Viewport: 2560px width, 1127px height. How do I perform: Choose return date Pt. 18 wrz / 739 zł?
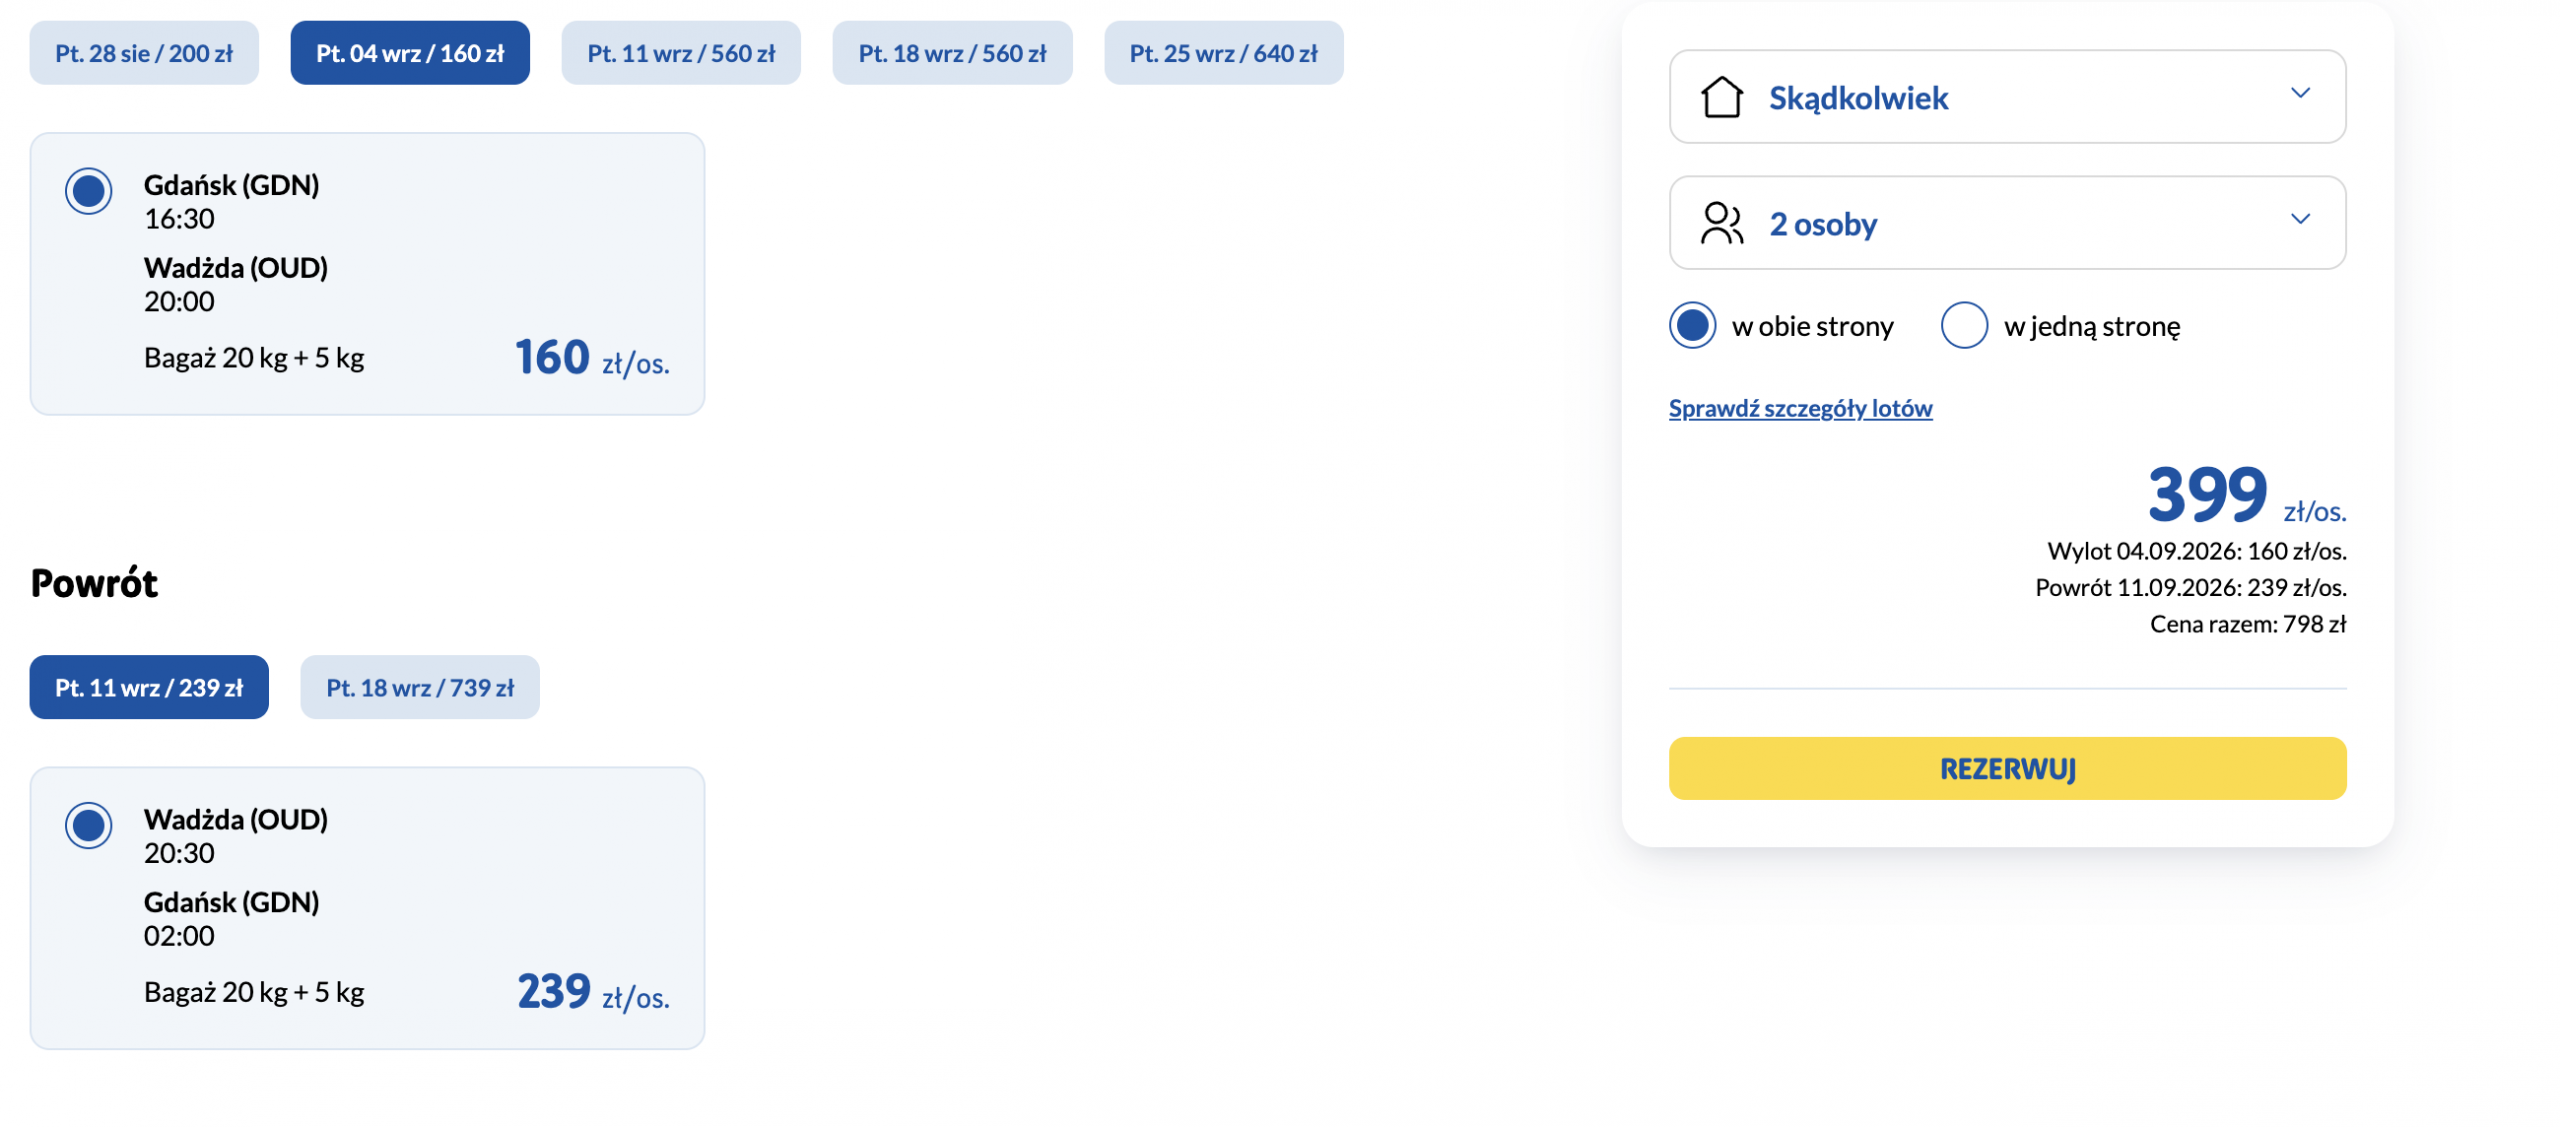tap(420, 687)
